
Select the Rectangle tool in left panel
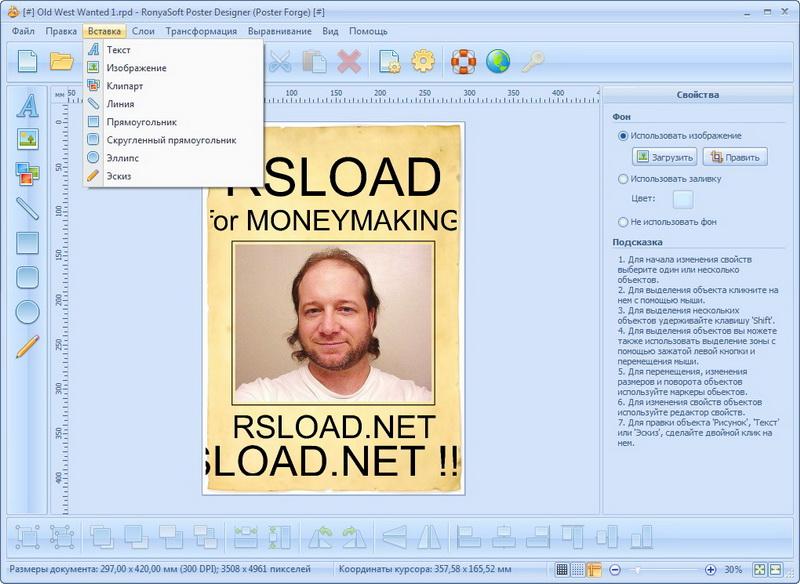(28, 243)
